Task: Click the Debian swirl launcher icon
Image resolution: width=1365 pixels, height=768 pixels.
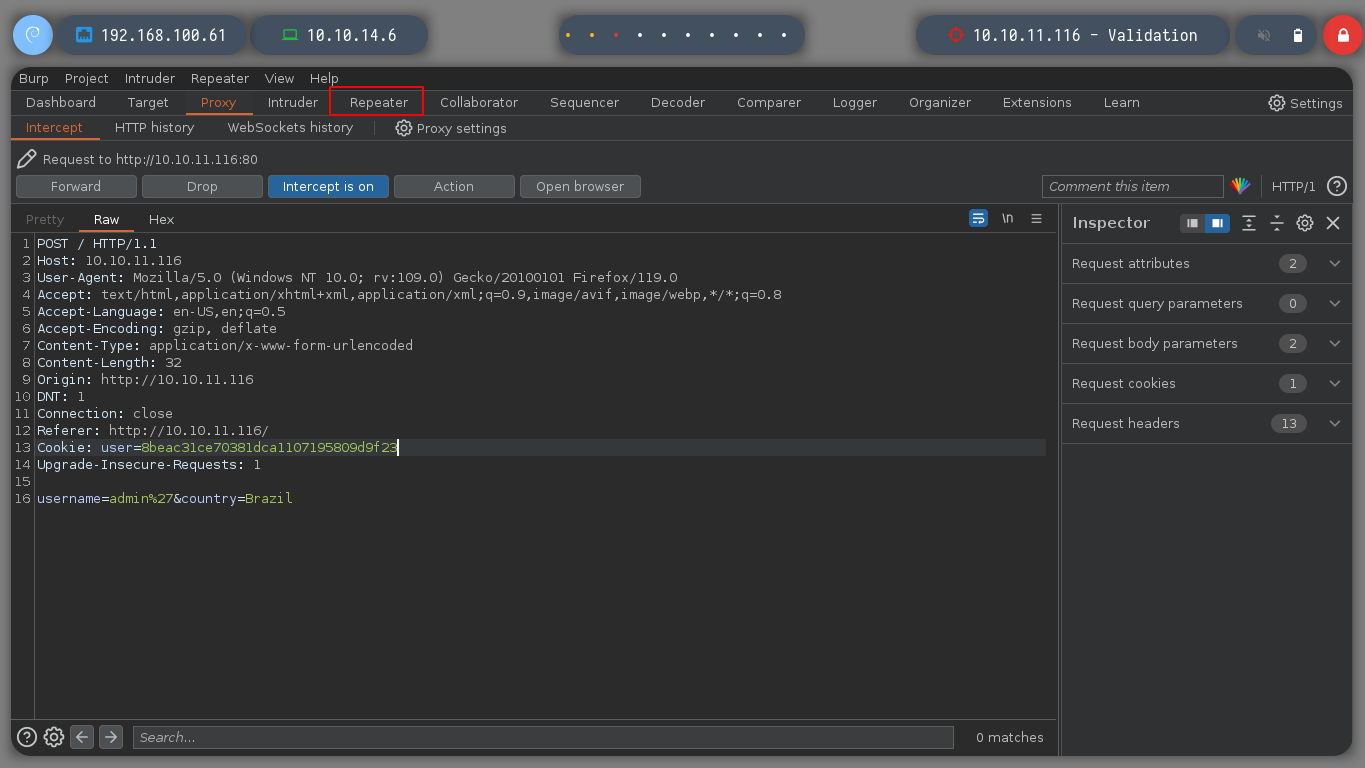Action: tap(32, 35)
